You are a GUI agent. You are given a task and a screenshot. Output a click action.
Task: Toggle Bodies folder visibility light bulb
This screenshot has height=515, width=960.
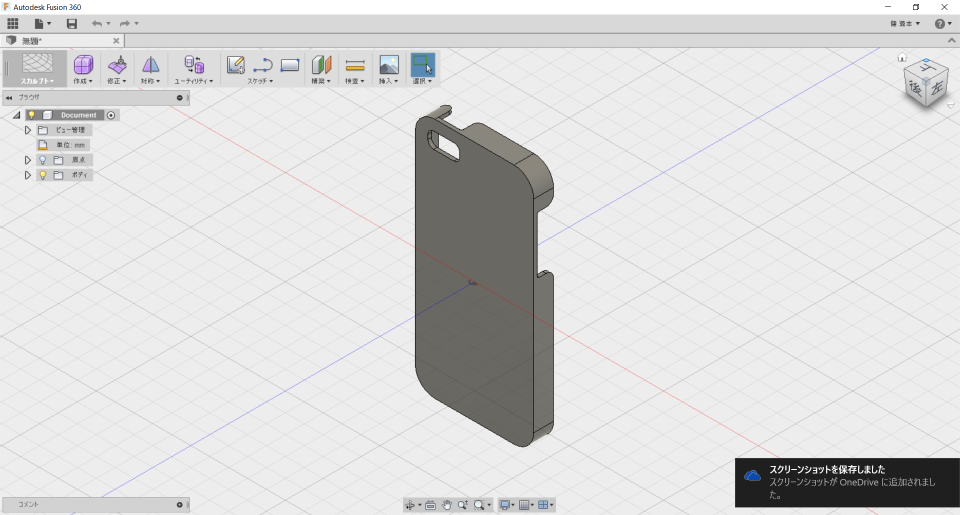coord(42,175)
